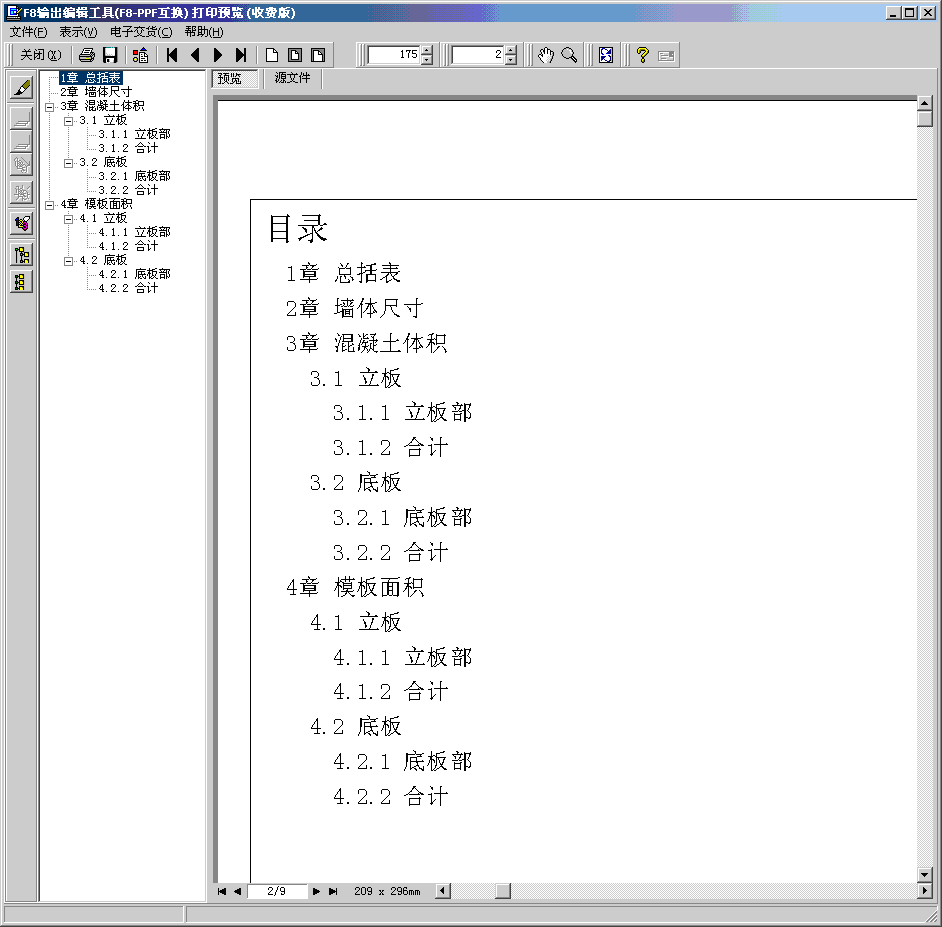Click the printer icon in the toolbar
Image resolution: width=942 pixels, height=927 pixels.
(87, 55)
